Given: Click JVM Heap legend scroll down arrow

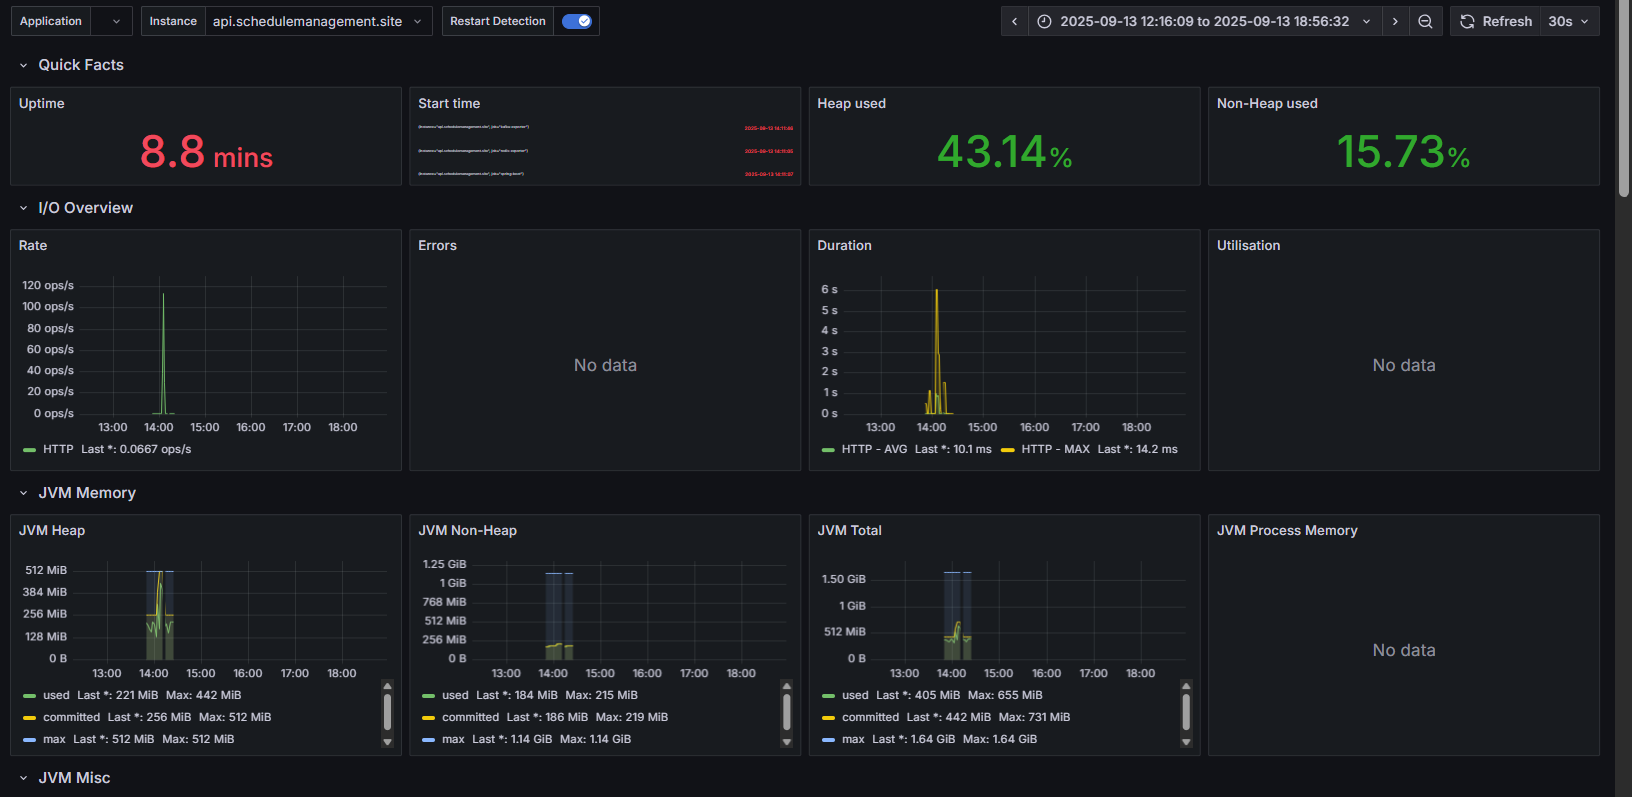Looking at the screenshot, I should (387, 742).
